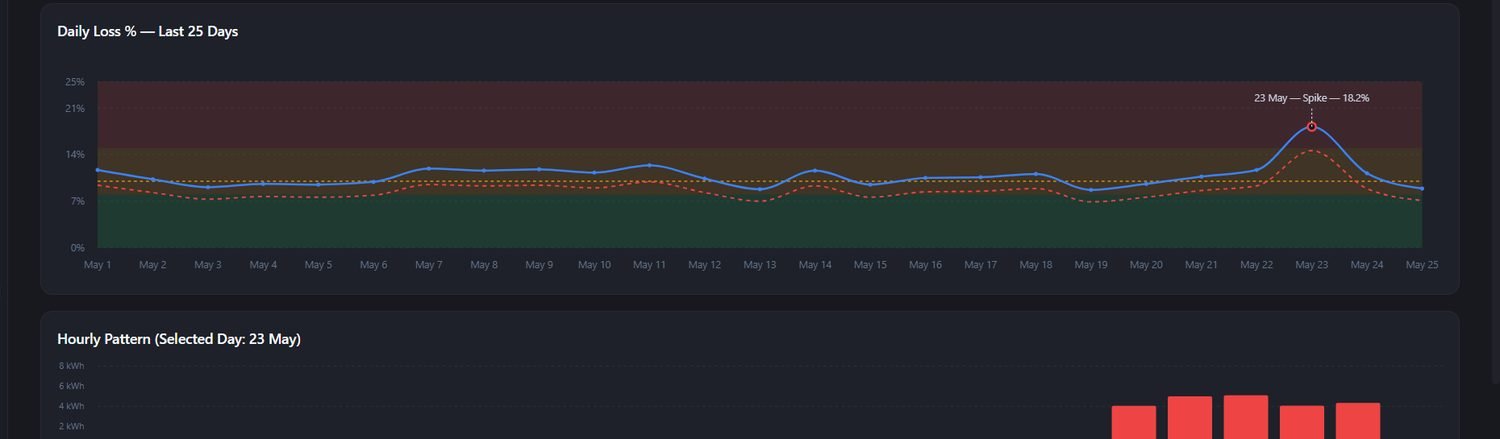1500x439 pixels.
Task: Click the 6 kWh axis label
Action: point(71,386)
